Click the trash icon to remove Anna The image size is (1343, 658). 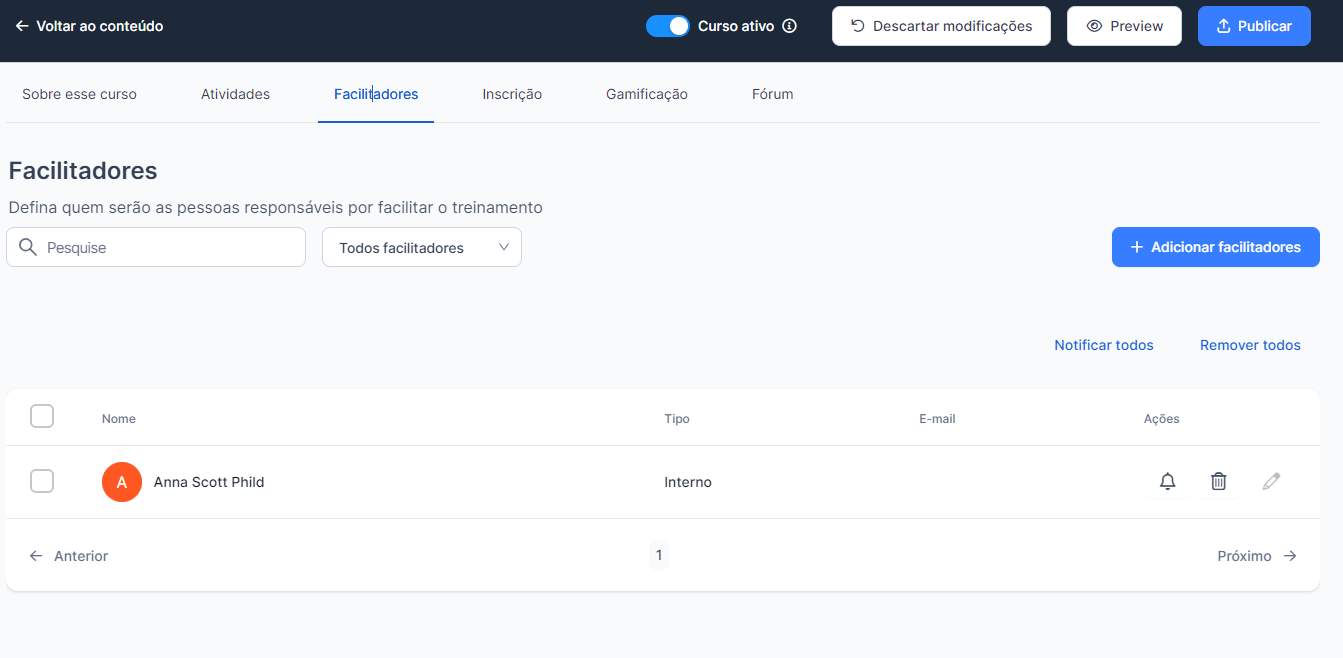coord(1218,482)
